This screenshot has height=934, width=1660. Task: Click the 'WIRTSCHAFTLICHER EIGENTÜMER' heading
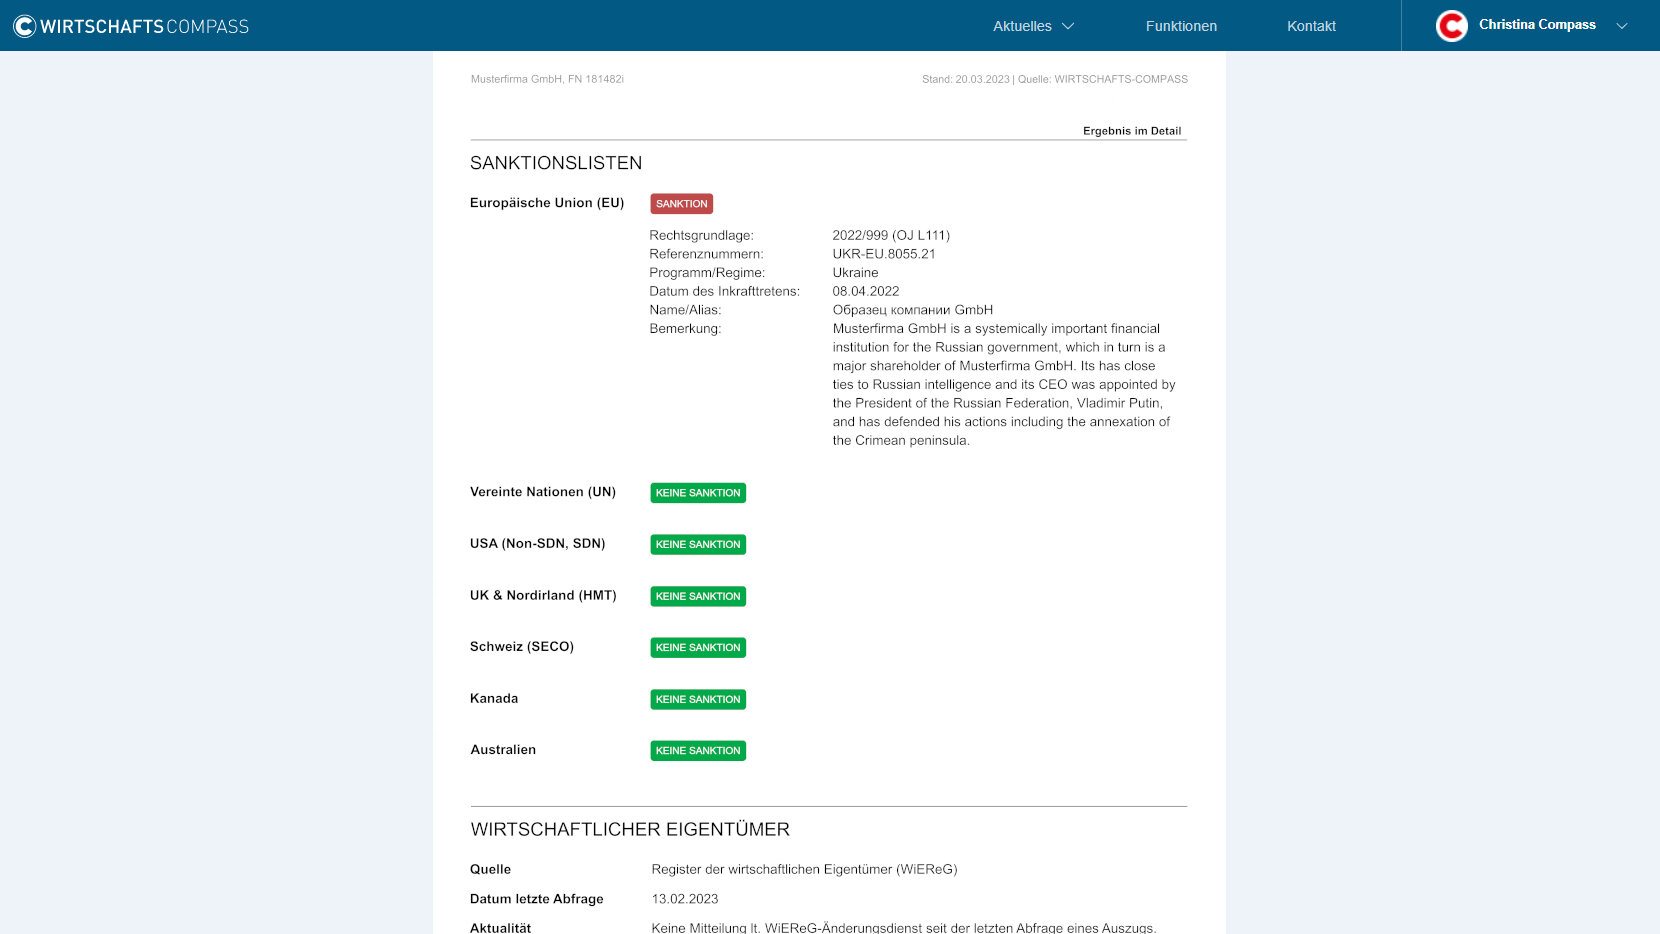point(630,830)
